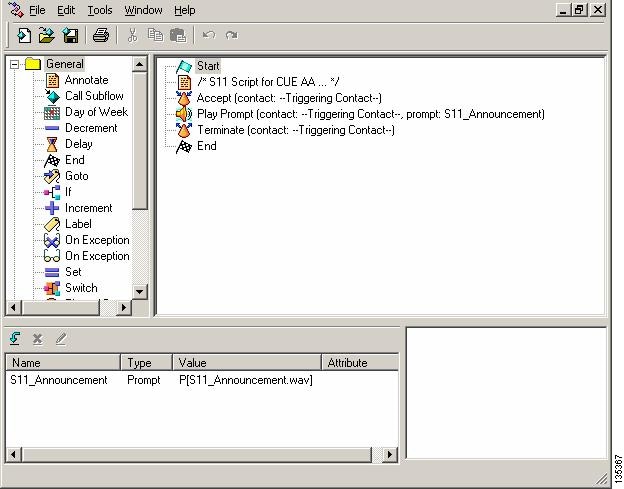Open the Tools menu
624x489 pixels.
point(99,10)
